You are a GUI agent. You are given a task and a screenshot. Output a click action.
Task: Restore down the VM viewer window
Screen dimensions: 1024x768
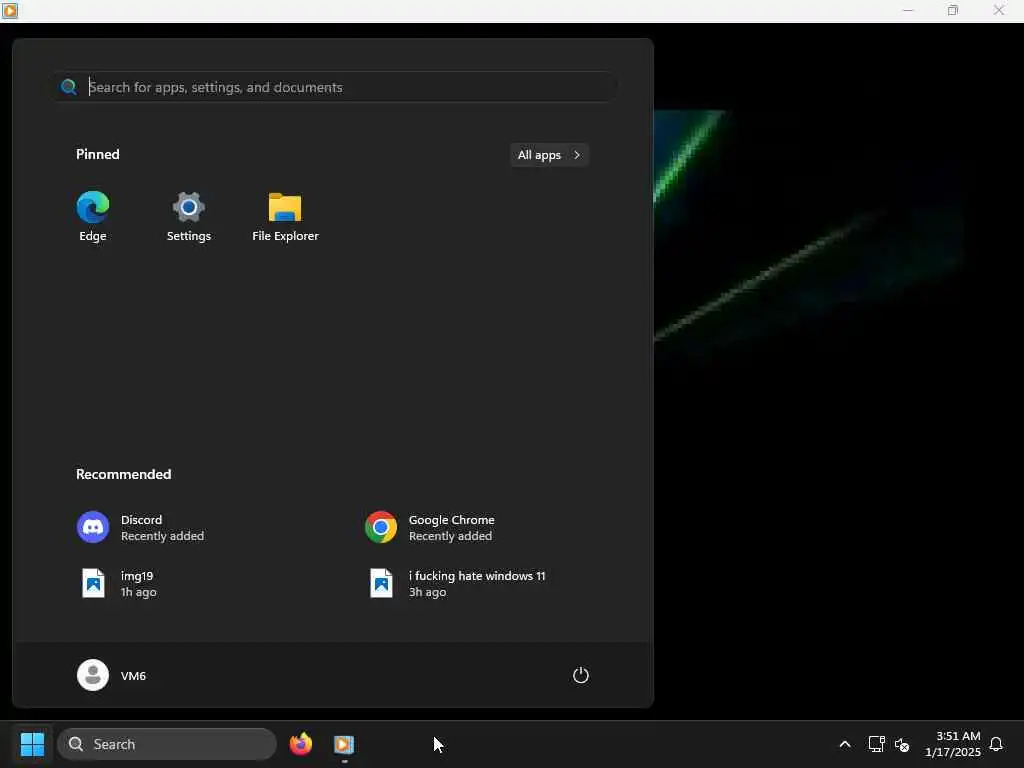coord(953,10)
